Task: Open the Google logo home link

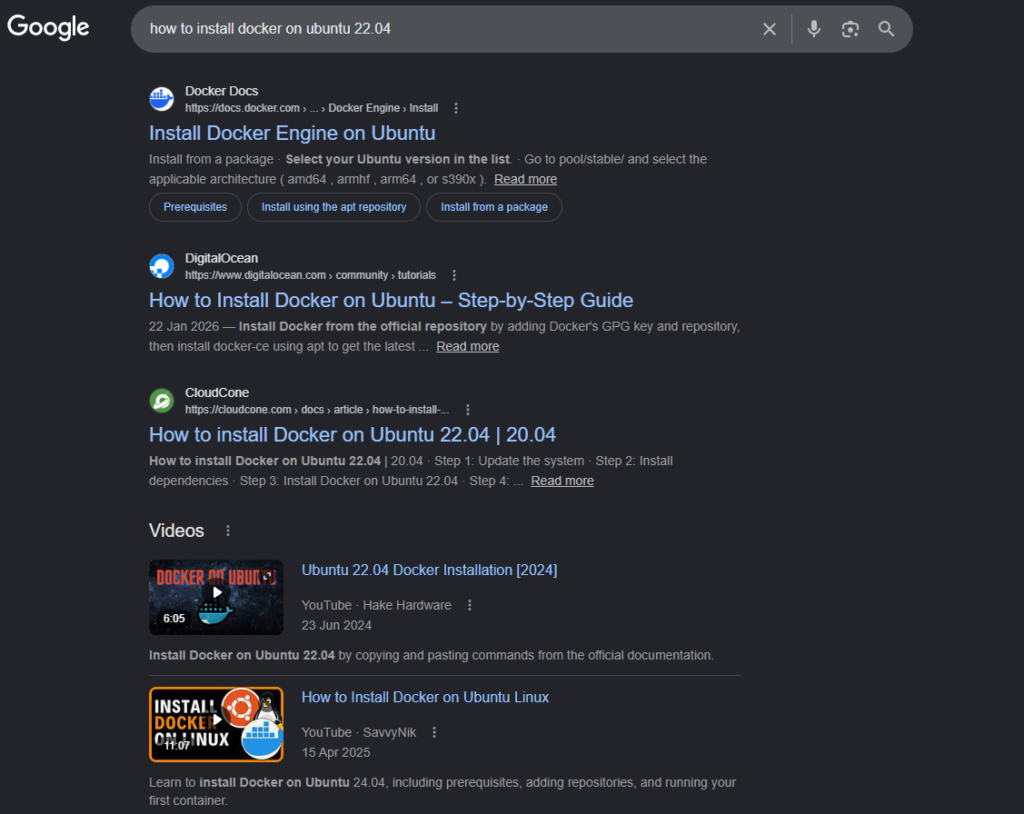Action: [48, 27]
